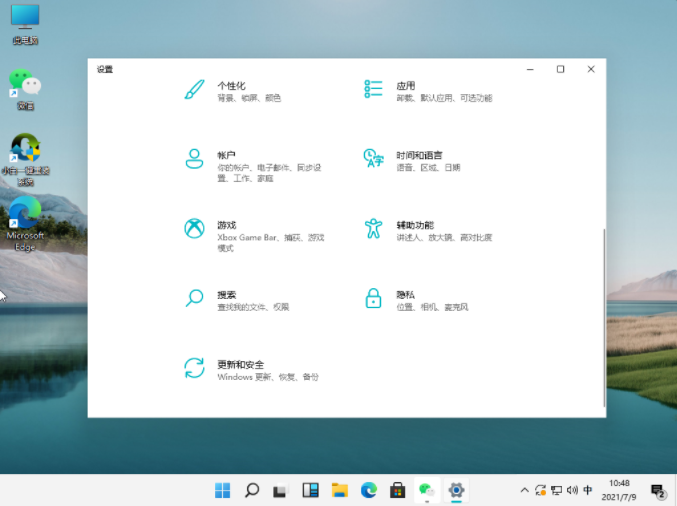The width and height of the screenshot is (677, 506).
Task: Launch Microsoft Store from the taskbar
Action: (397, 490)
